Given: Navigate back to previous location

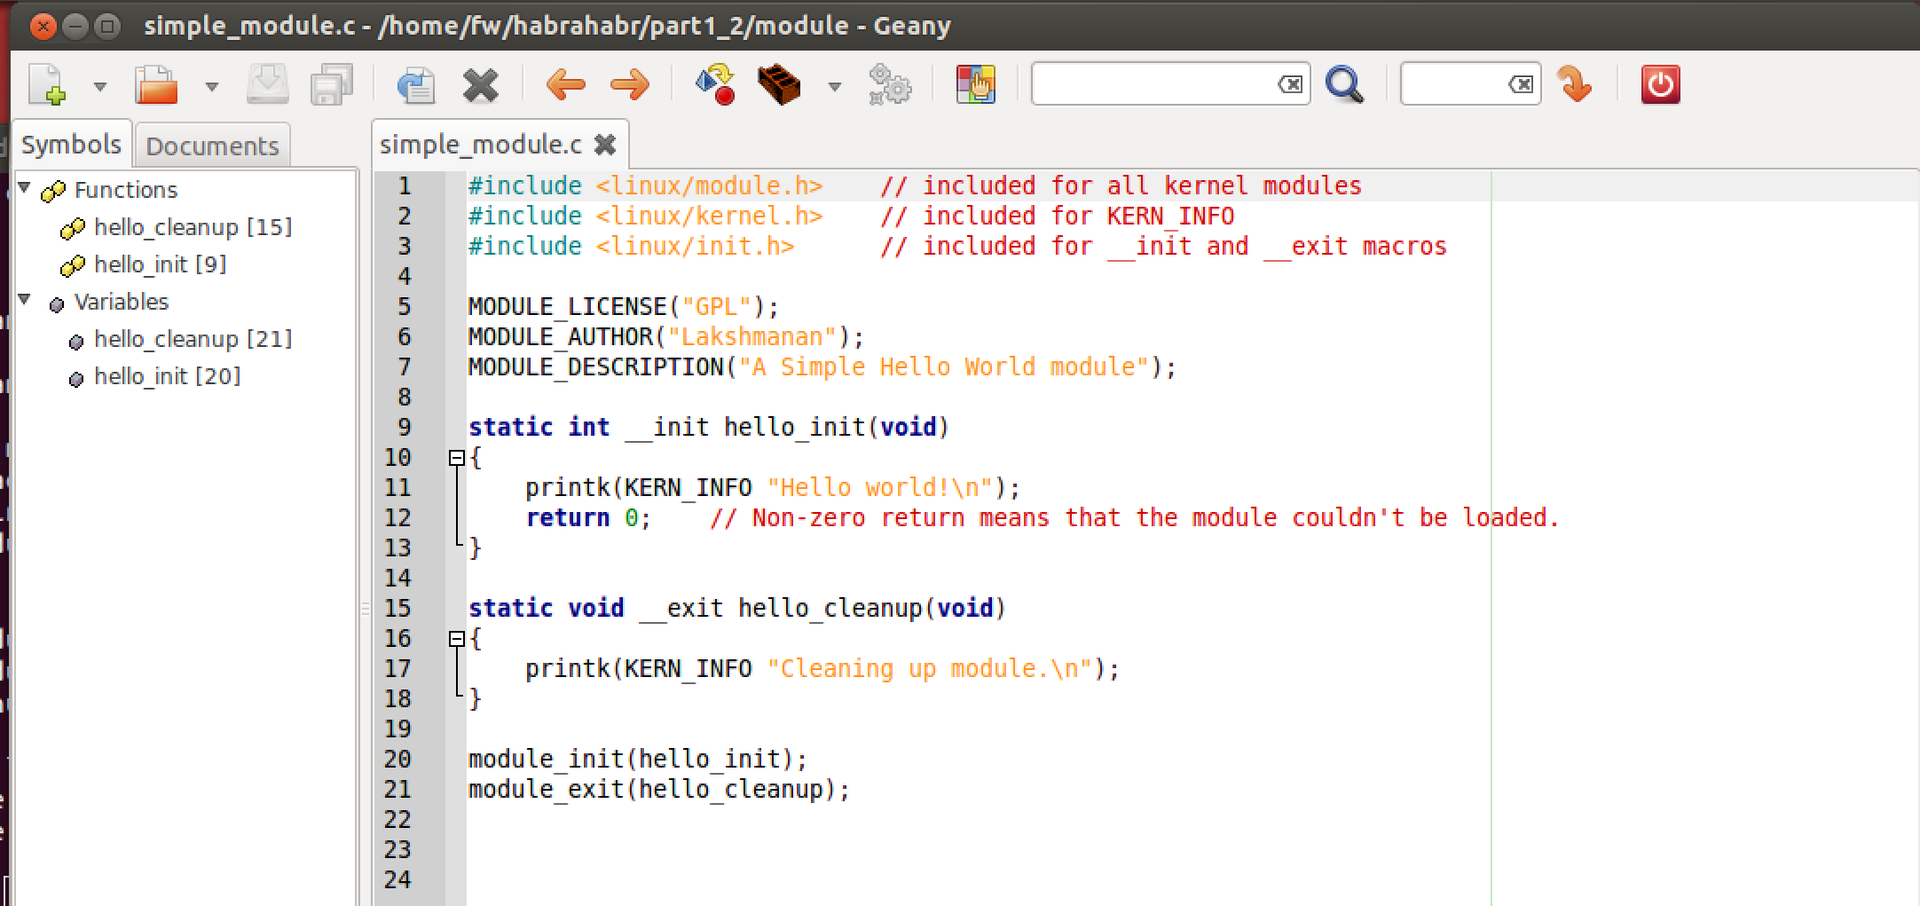Looking at the screenshot, I should point(566,85).
